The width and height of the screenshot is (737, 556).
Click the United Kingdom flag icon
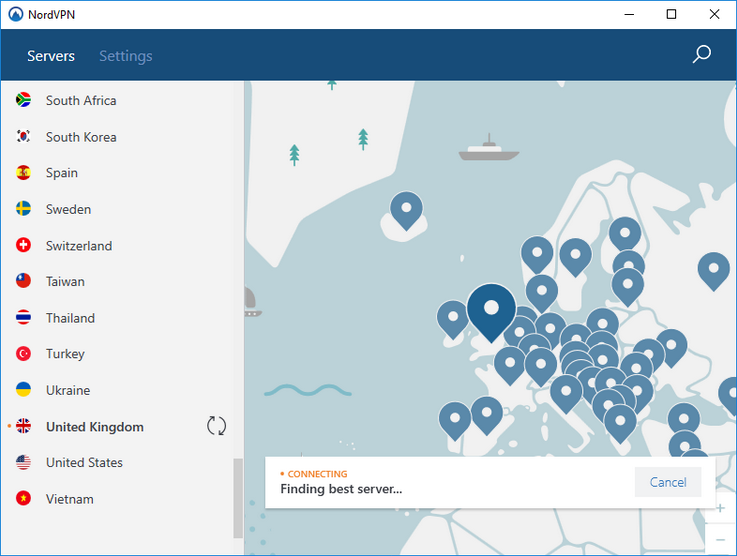[x=23, y=426]
